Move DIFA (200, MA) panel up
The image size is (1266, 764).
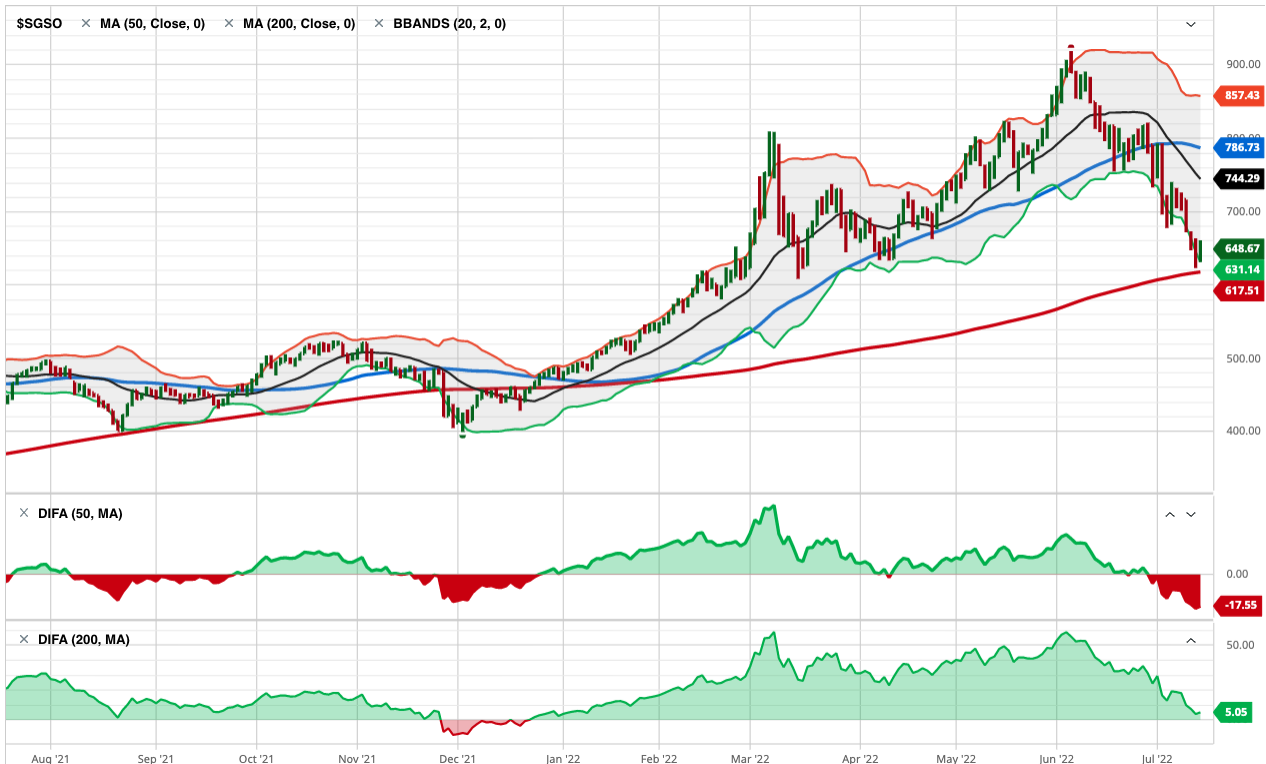coord(1191,640)
